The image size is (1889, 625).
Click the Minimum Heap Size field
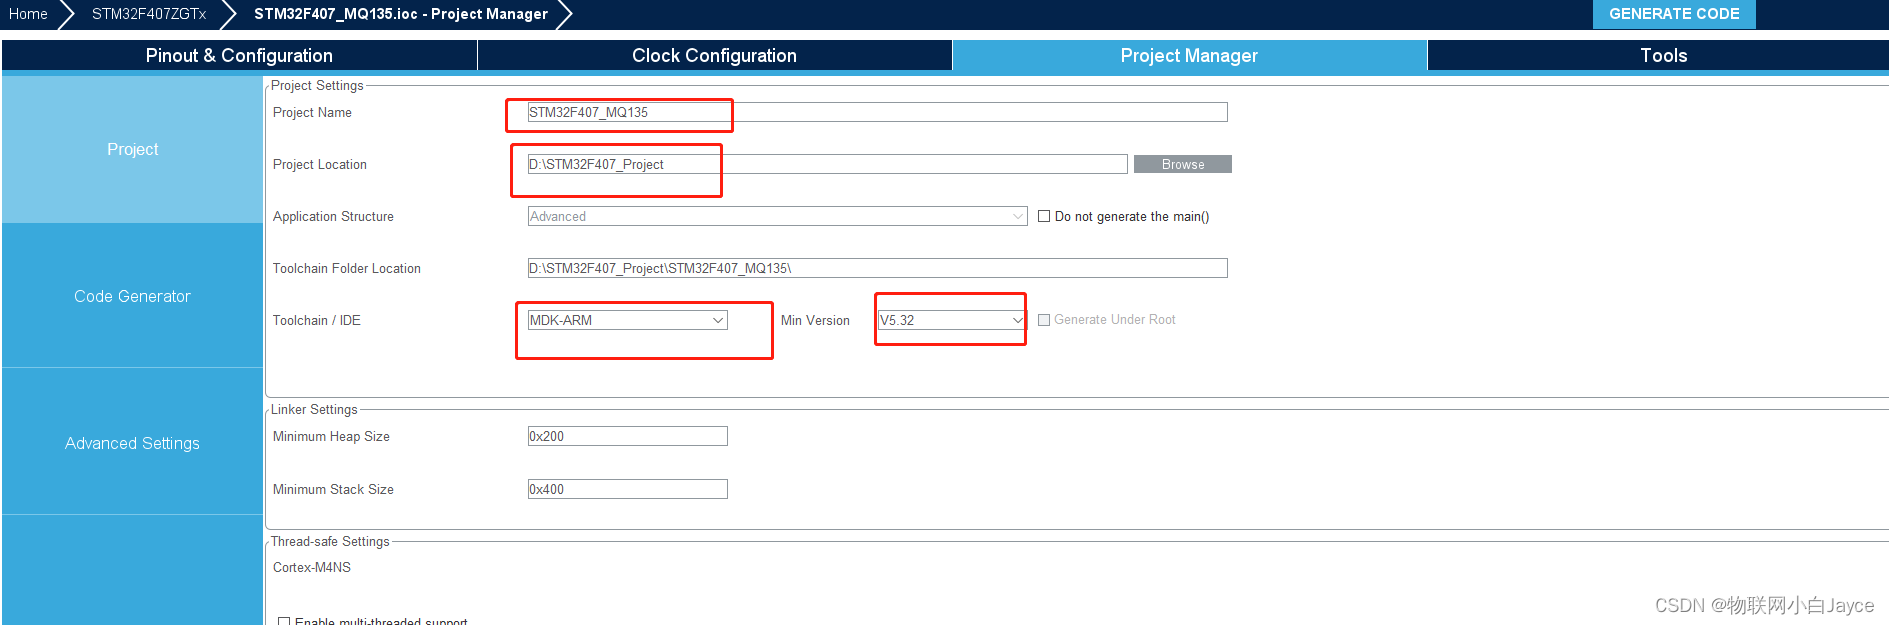[627, 436]
